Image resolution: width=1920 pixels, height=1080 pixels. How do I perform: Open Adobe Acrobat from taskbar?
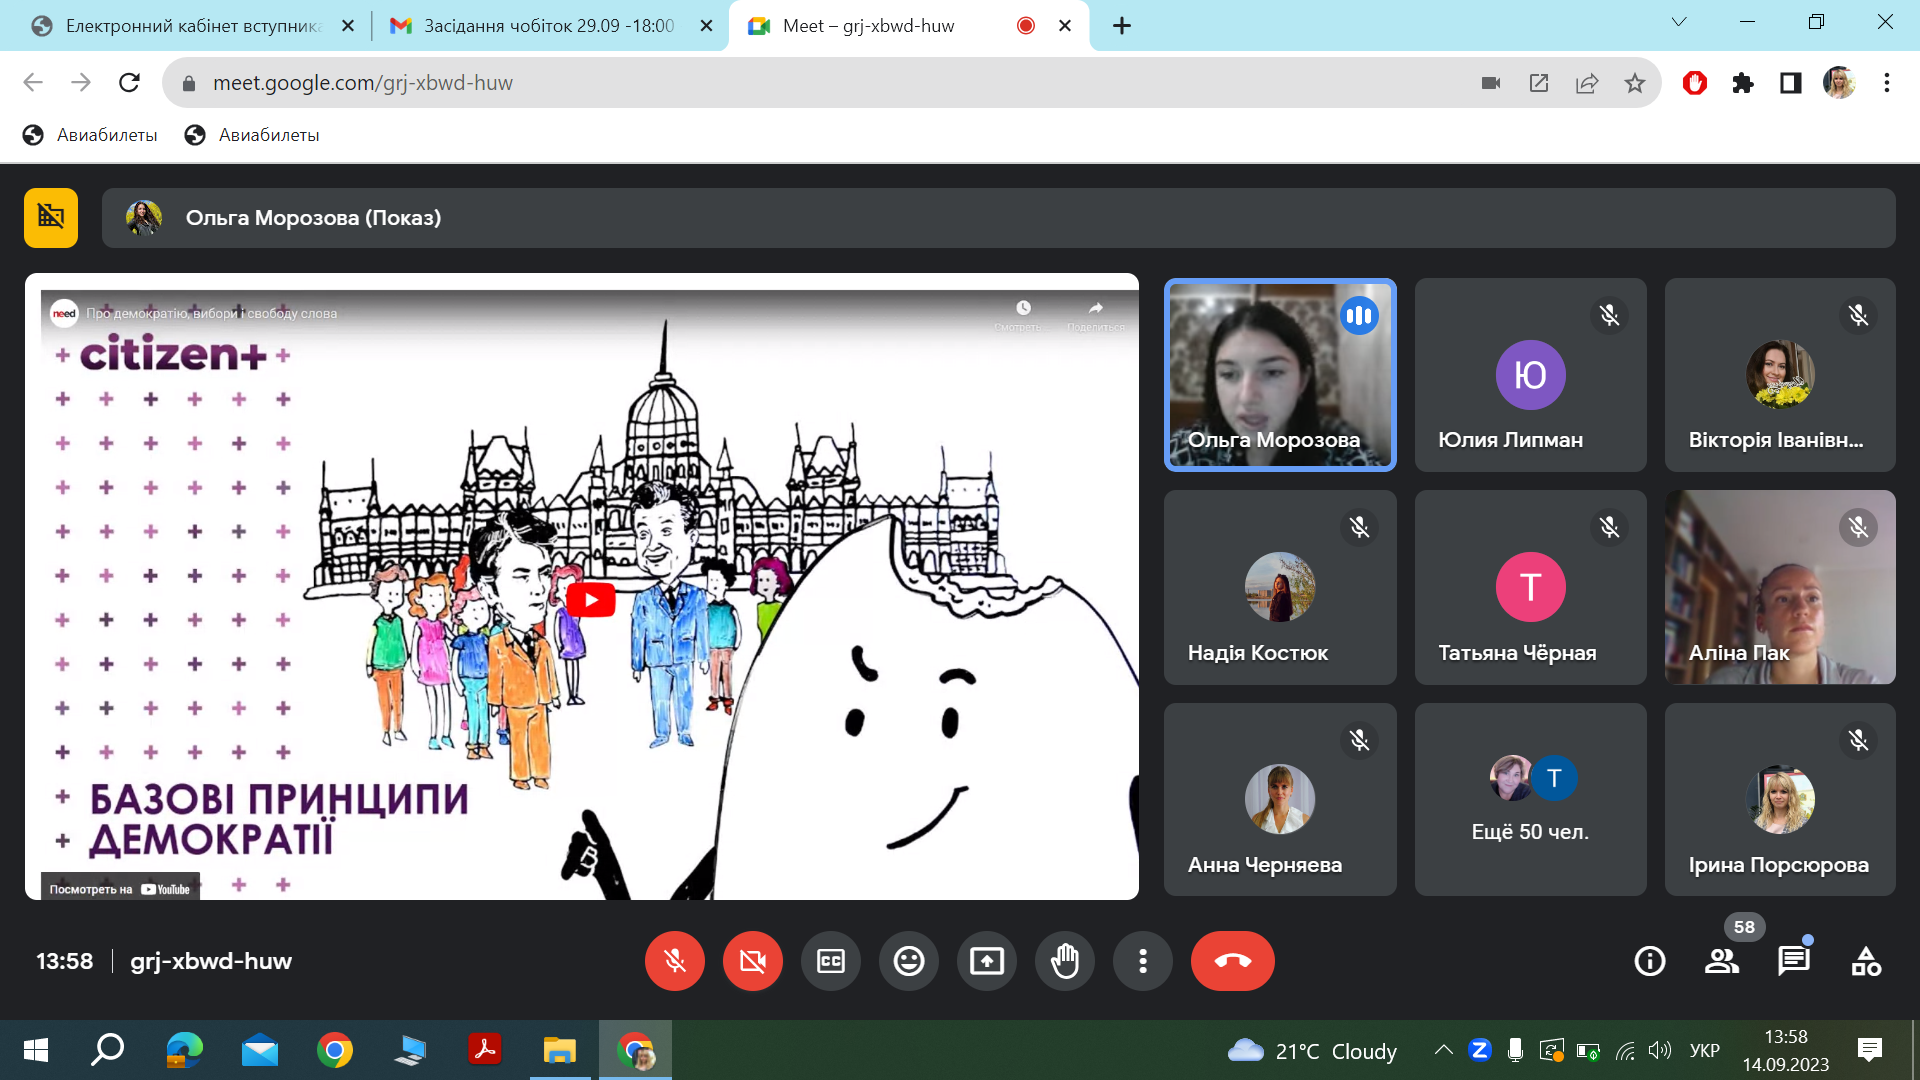(x=485, y=1050)
